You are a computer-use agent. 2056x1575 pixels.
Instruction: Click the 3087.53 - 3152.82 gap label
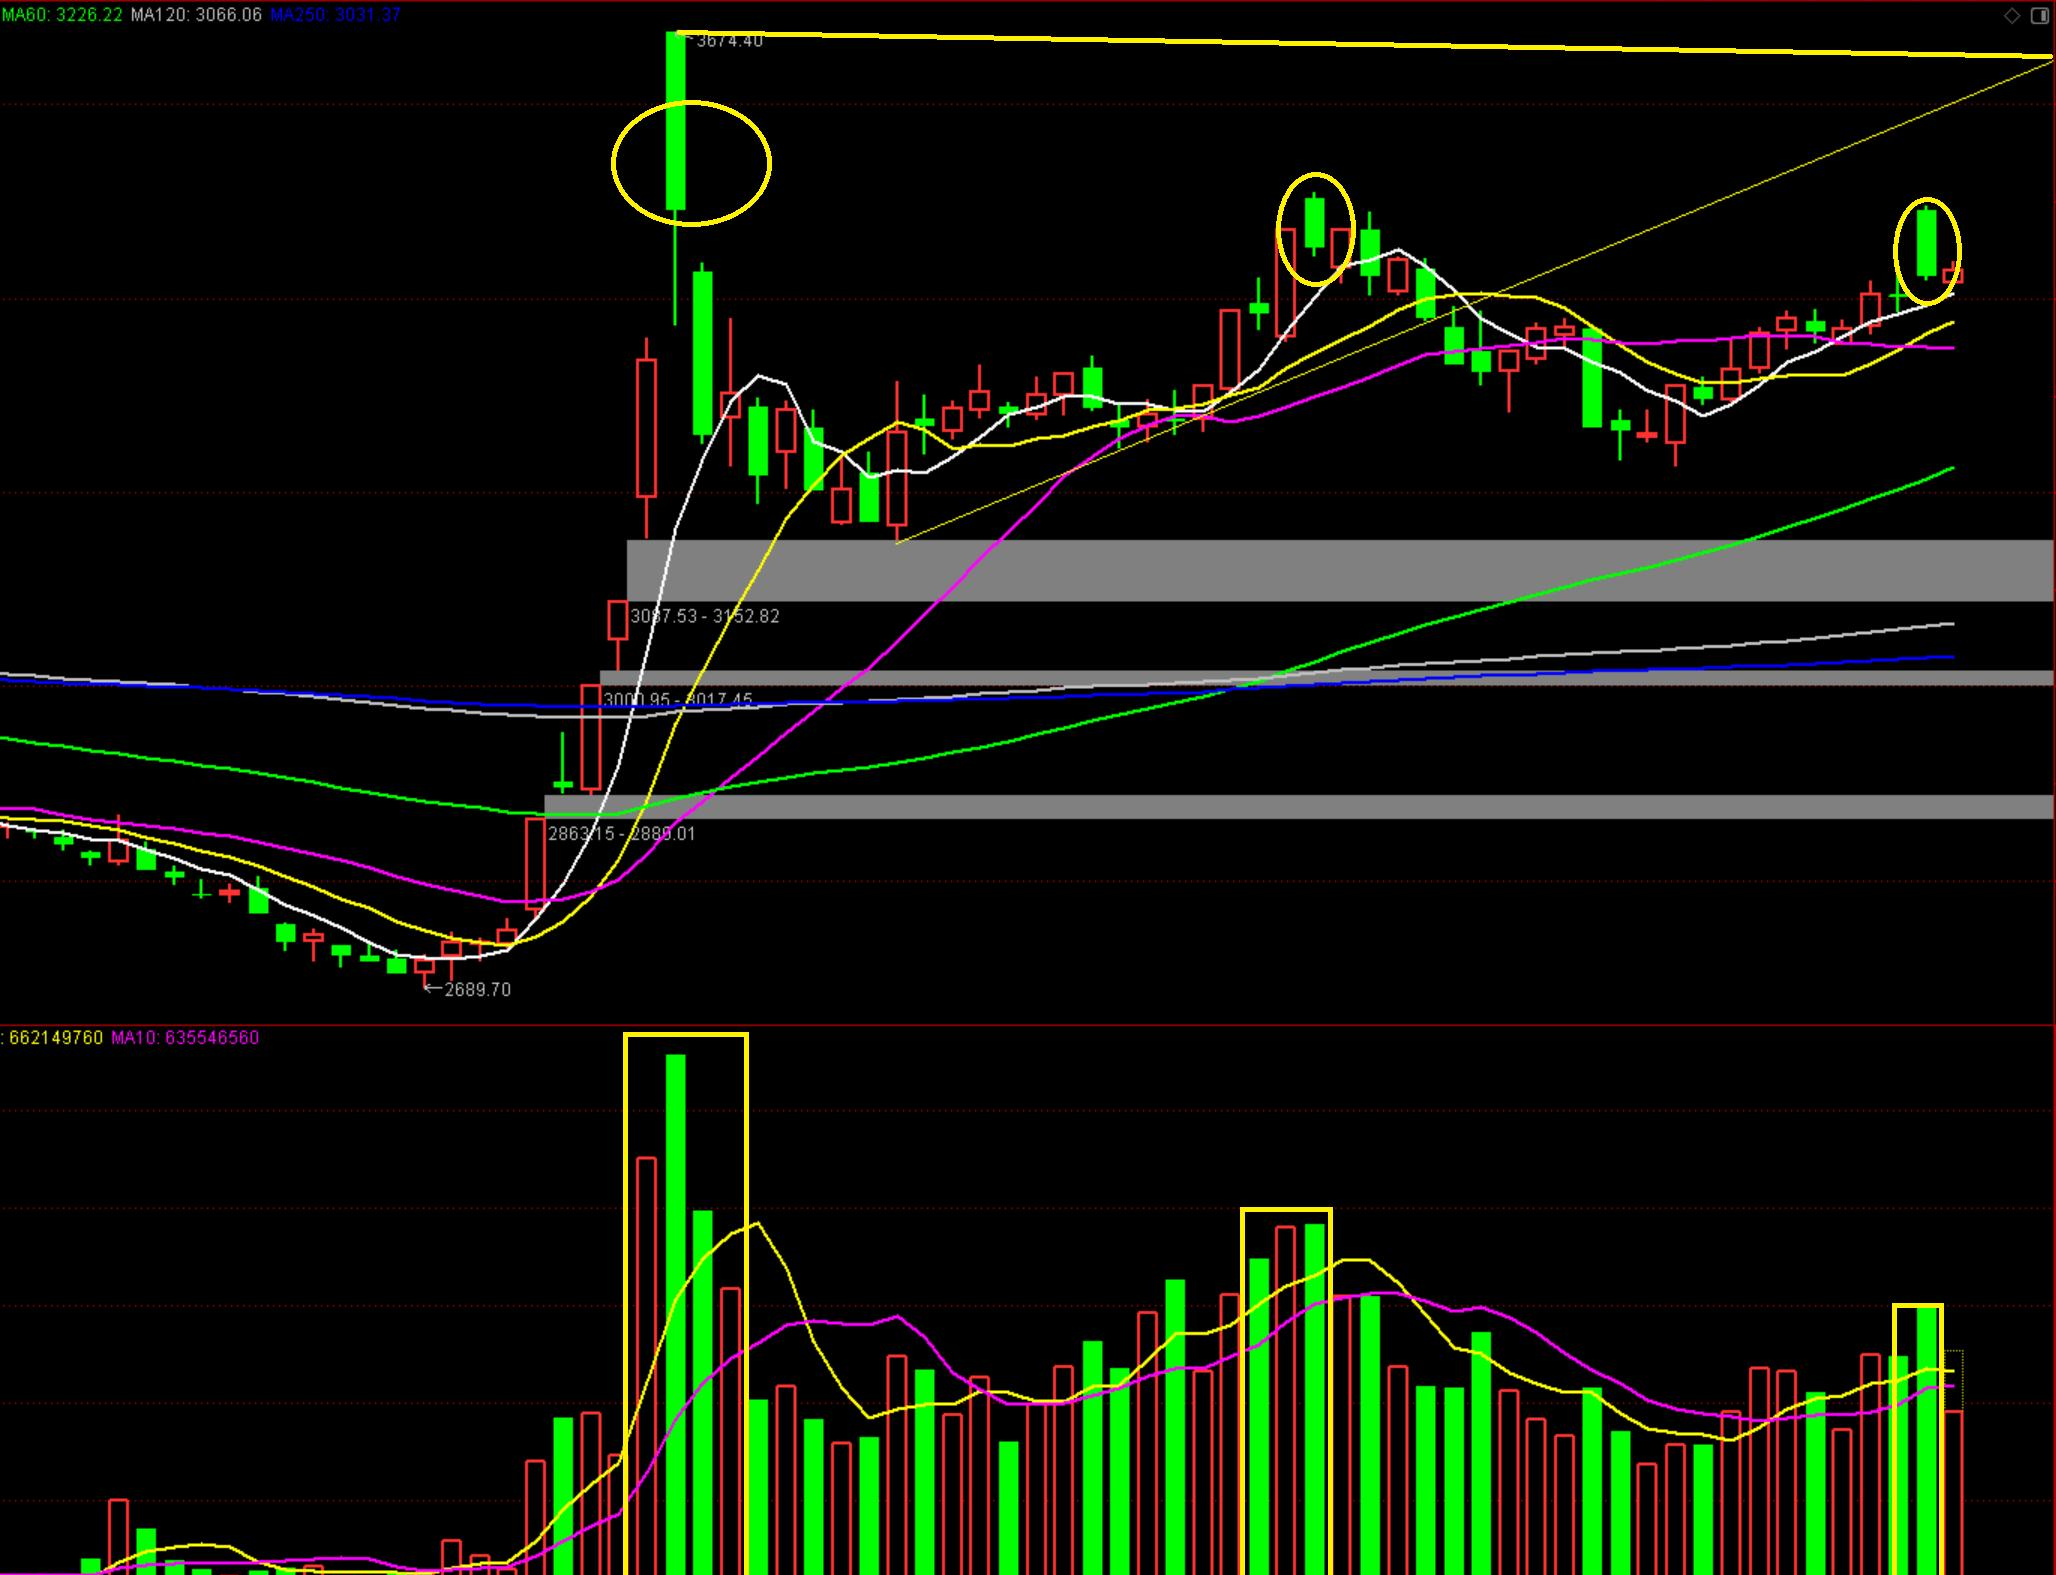(705, 616)
